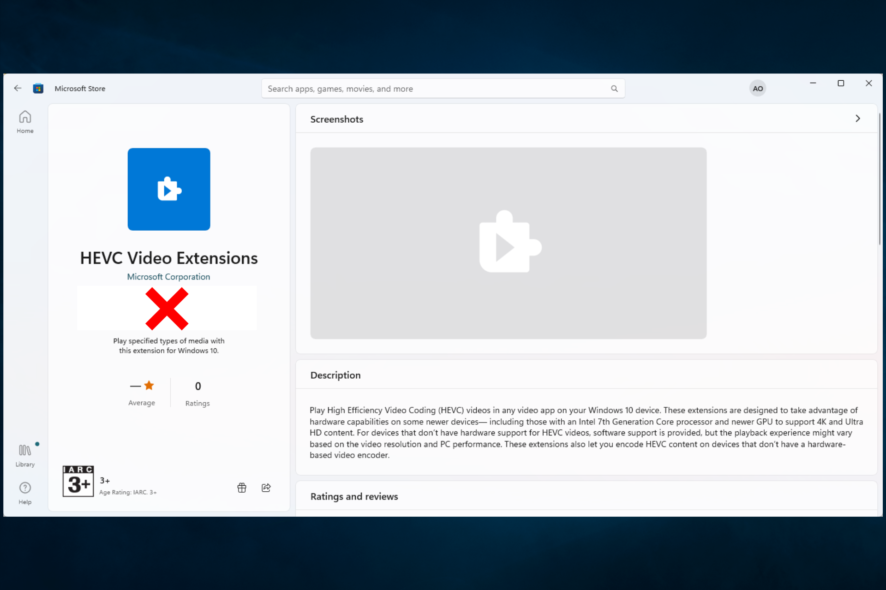Click the Play specified types of media text
Viewport: 886px width, 590px height.
tap(169, 346)
